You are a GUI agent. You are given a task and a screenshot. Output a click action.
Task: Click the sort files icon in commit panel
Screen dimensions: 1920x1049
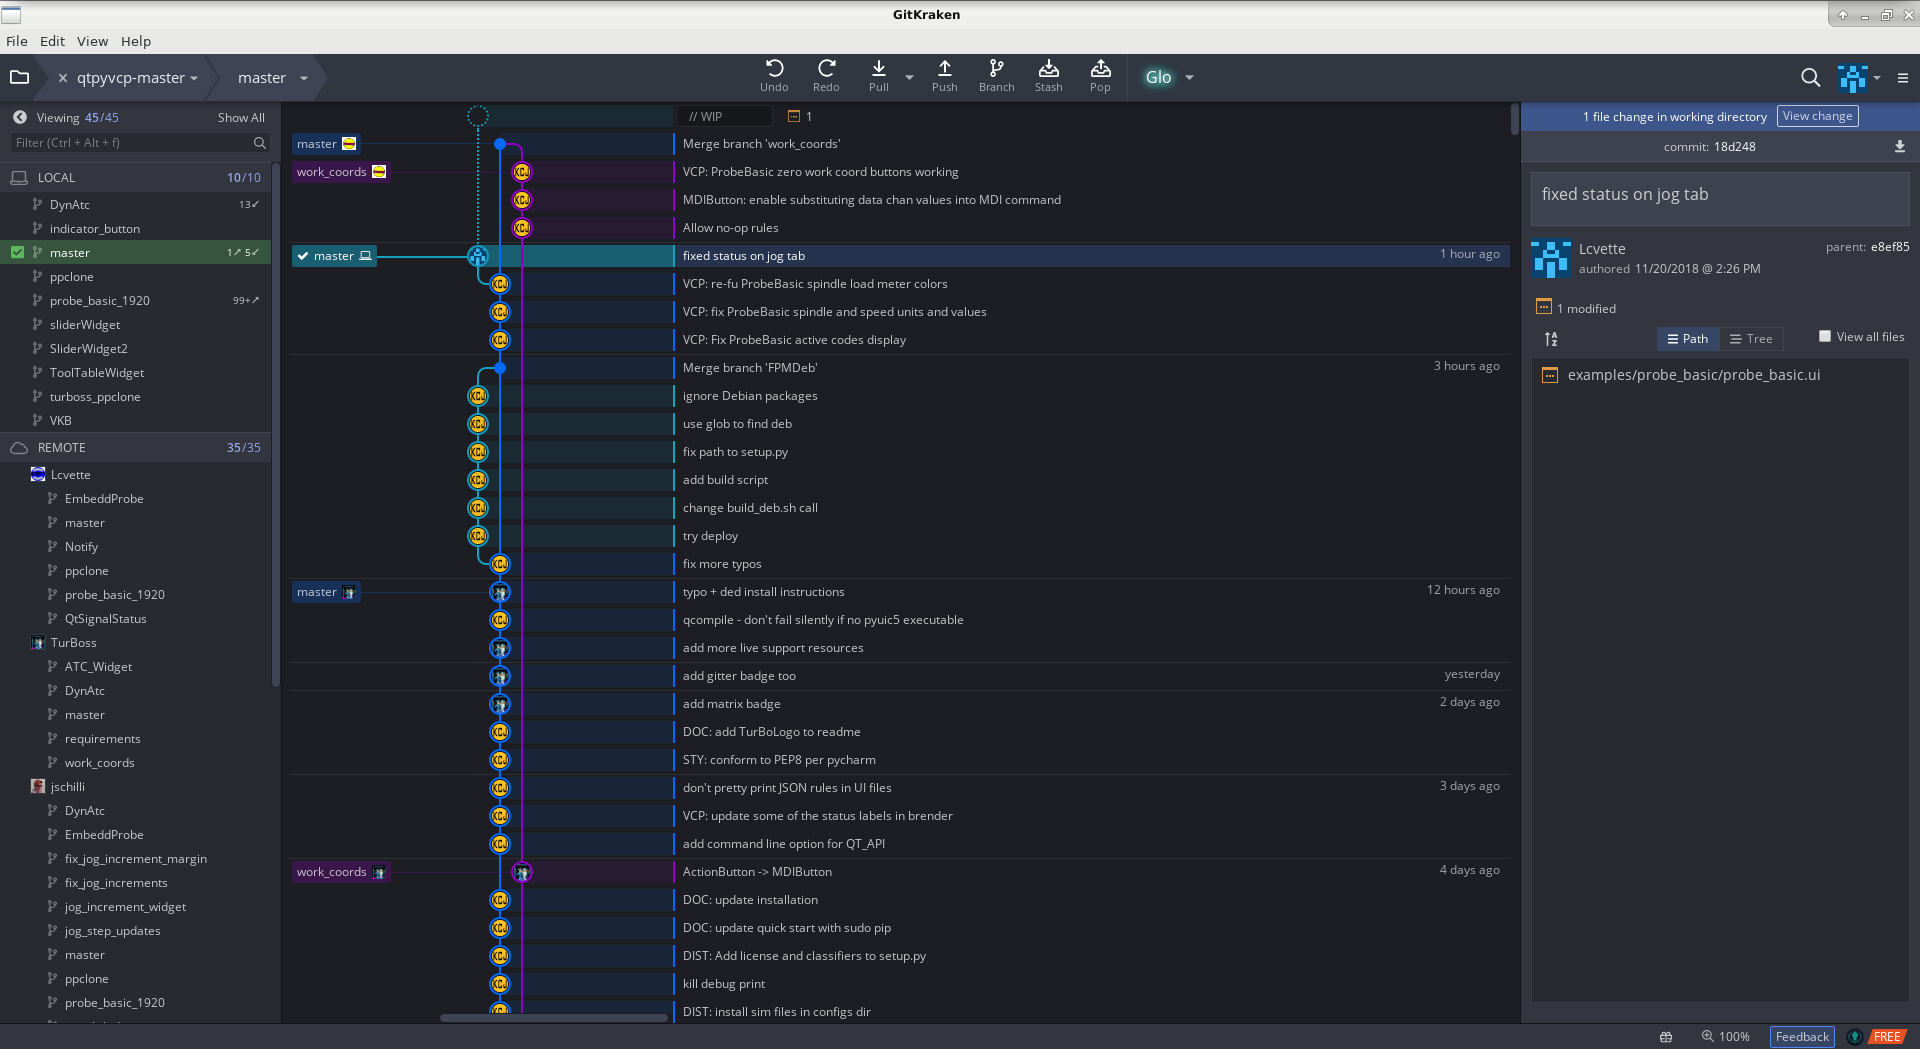tap(1551, 339)
